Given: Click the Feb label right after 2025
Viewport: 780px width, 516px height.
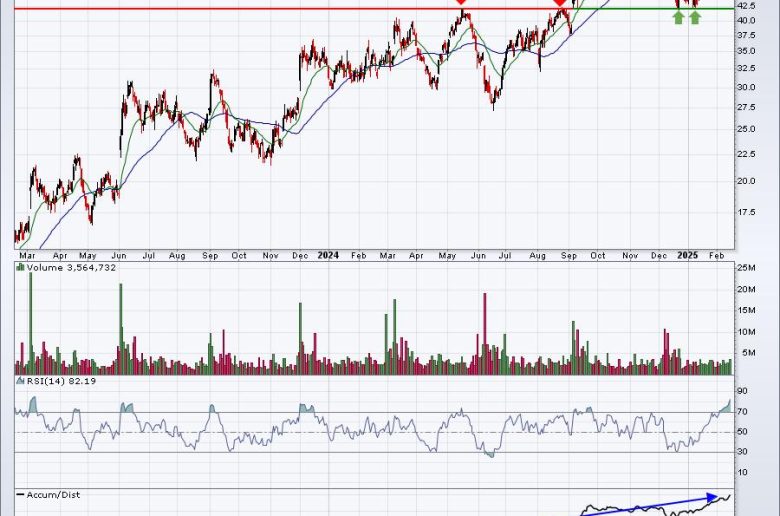Looking at the screenshot, I should click(716, 255).
